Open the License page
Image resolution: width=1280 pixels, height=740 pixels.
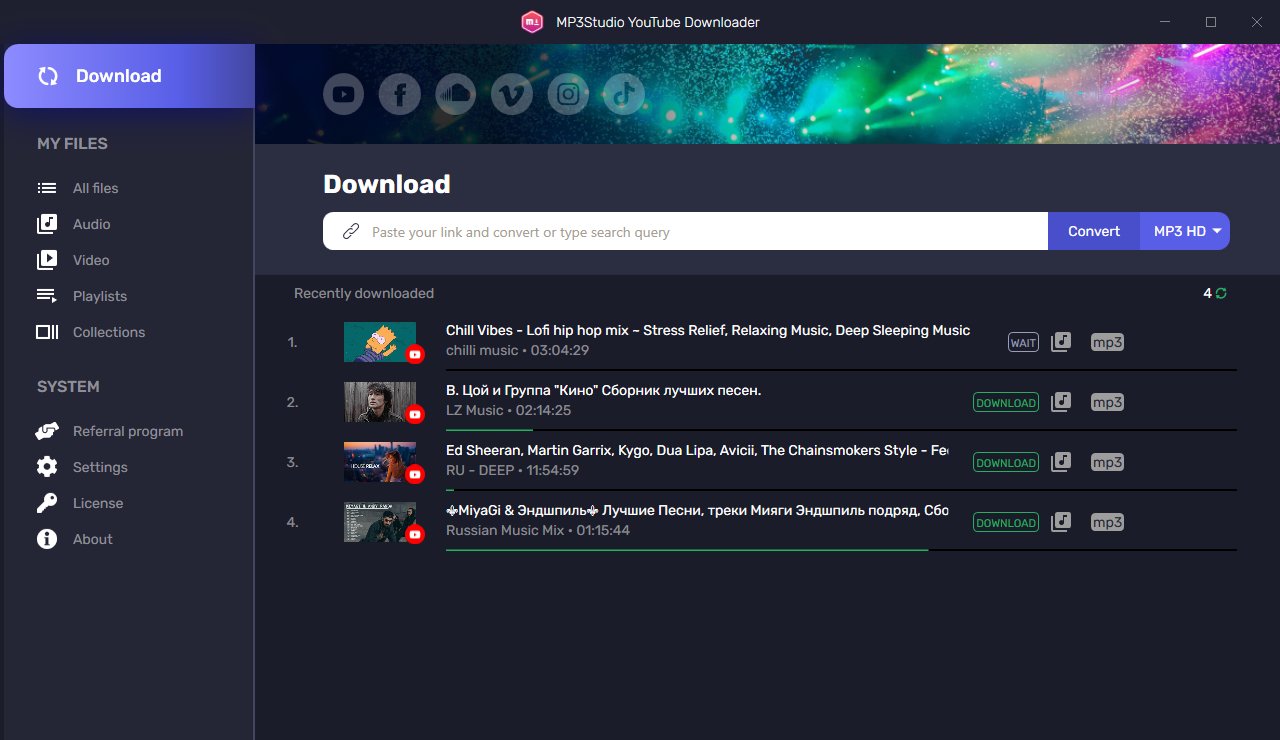point(98,503)
